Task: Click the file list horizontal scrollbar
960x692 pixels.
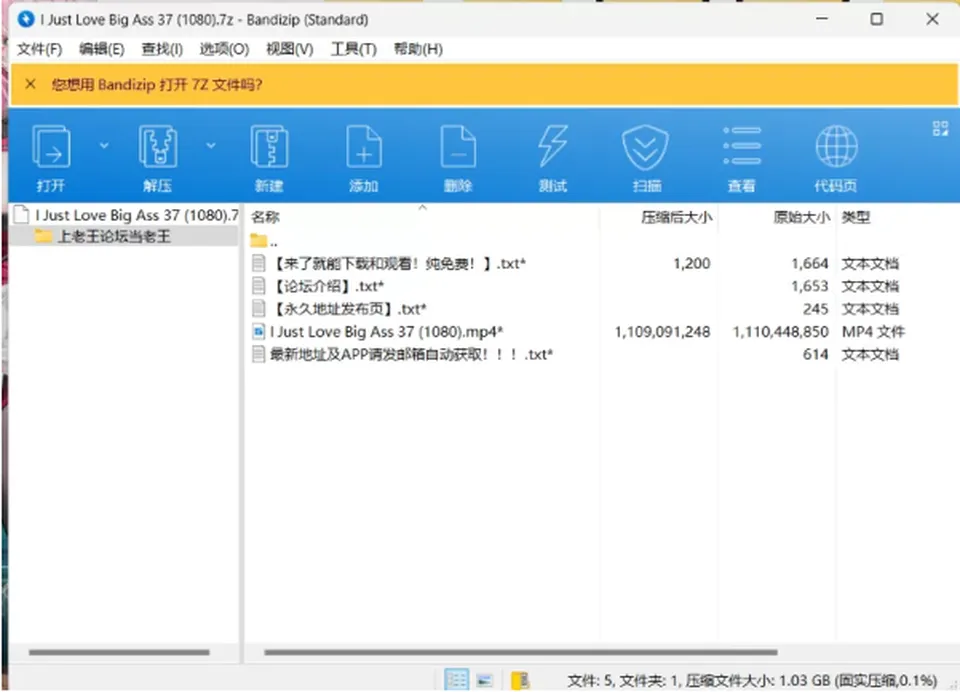Action: pyautogui.click(x=520, y=652)
